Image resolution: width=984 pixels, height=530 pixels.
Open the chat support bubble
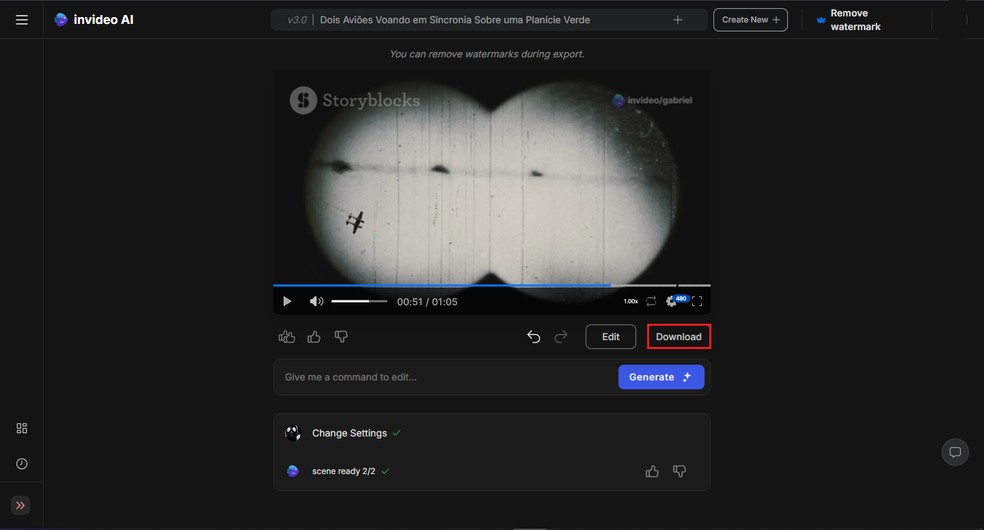[x=955, y=452]
